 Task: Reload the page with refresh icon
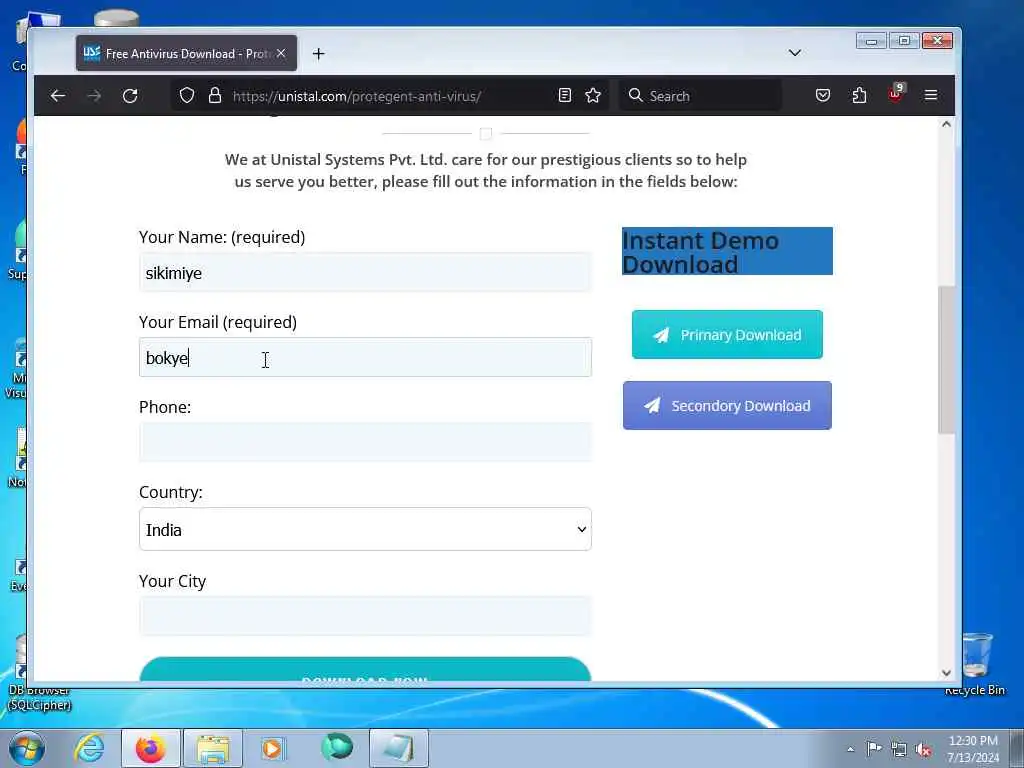(130, 96)
